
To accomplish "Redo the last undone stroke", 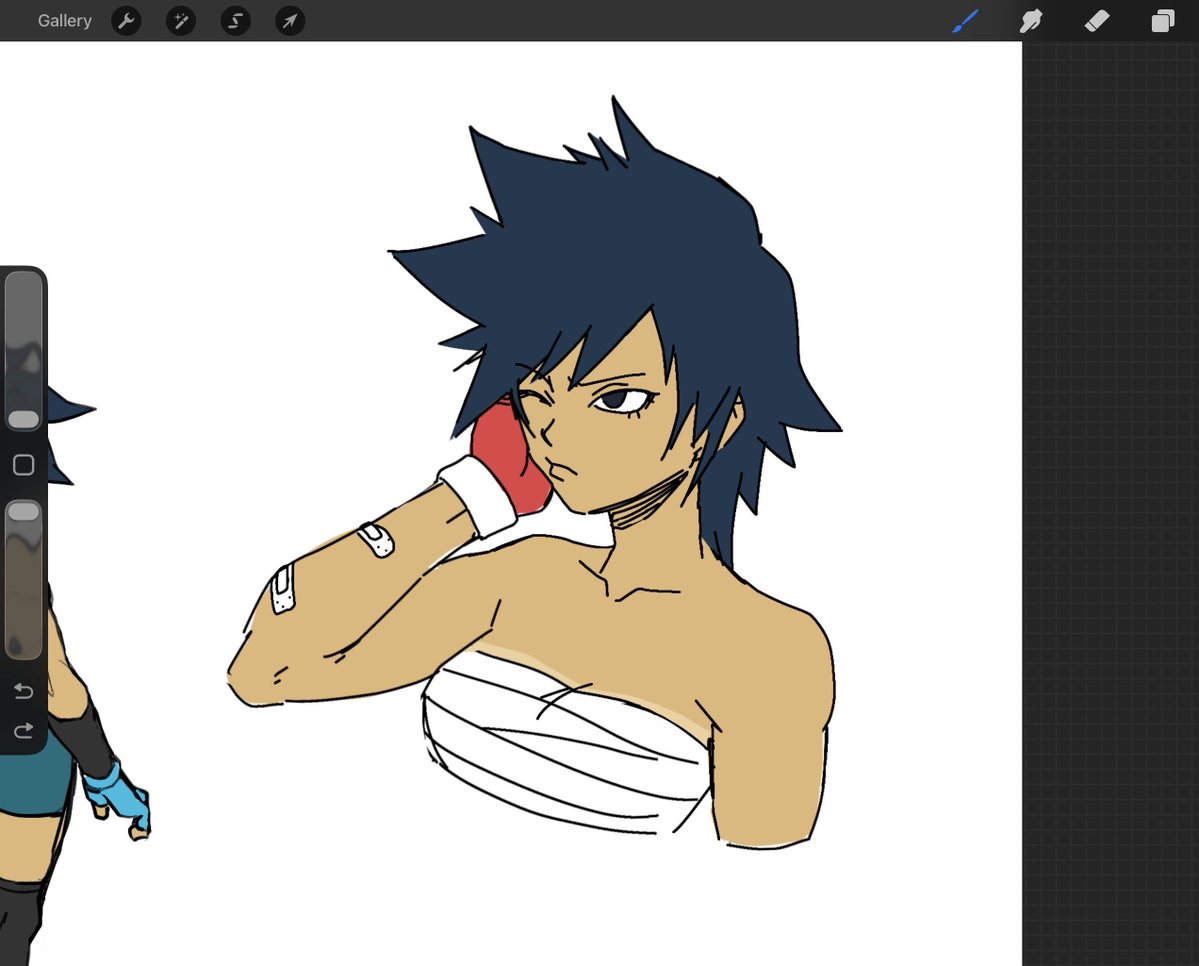I will tap(24, 731).
